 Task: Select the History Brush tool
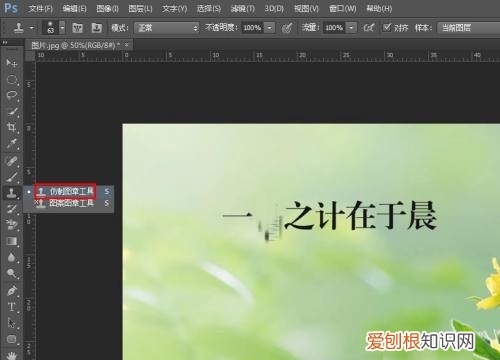(x=12, y=209)
